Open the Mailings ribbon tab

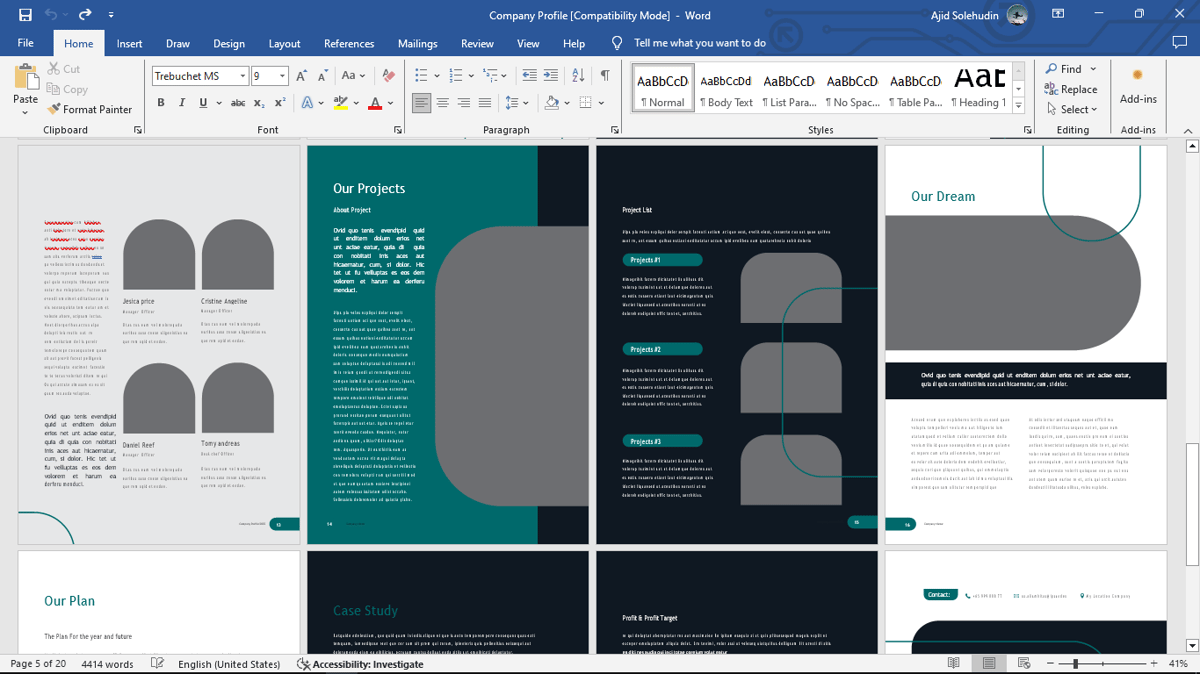coord(417,43)
